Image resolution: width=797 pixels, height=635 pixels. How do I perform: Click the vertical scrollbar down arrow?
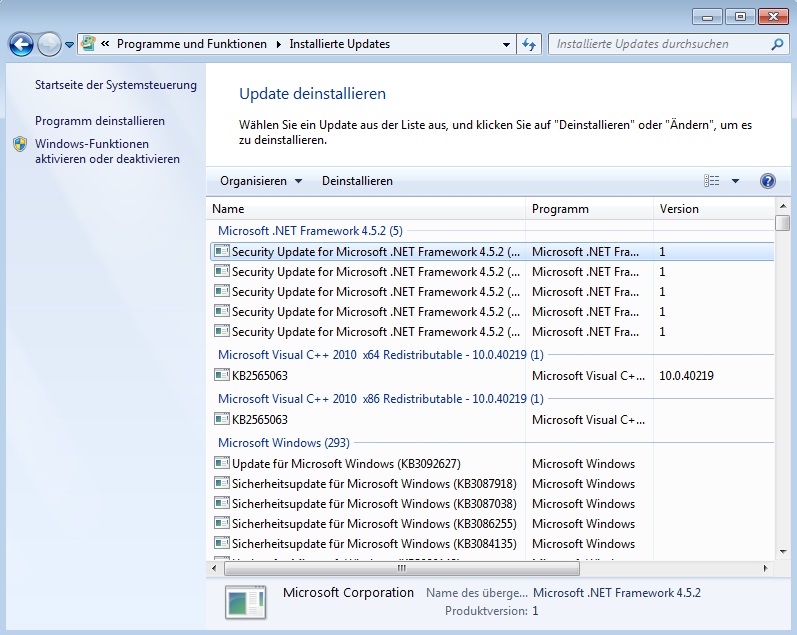pos(783,552)
